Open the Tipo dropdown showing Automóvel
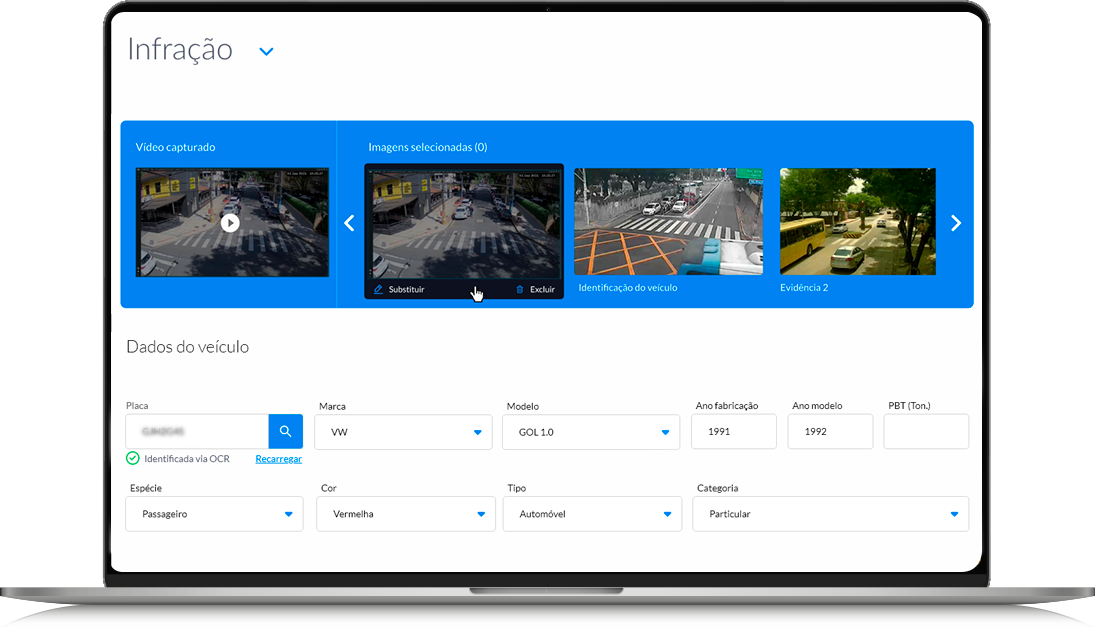This screenshot has height=627, width=1095. click(592, 514)
